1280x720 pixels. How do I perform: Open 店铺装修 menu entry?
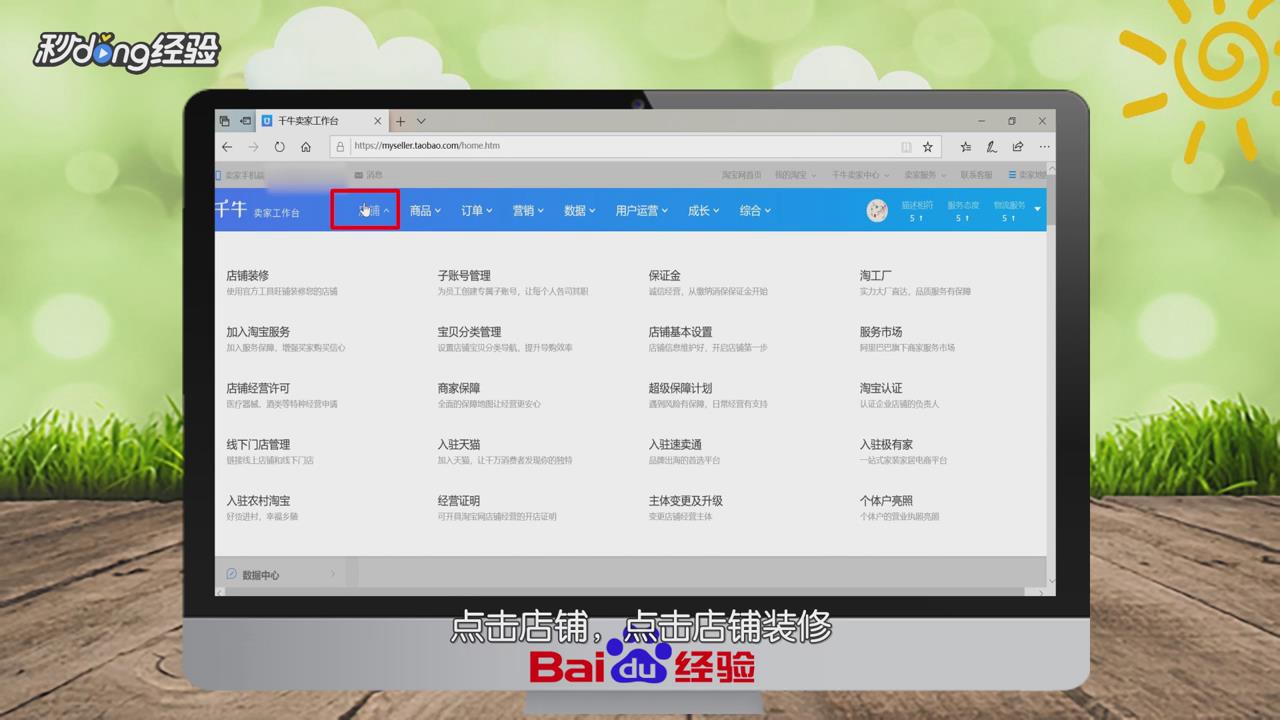(x=247, y=275)
